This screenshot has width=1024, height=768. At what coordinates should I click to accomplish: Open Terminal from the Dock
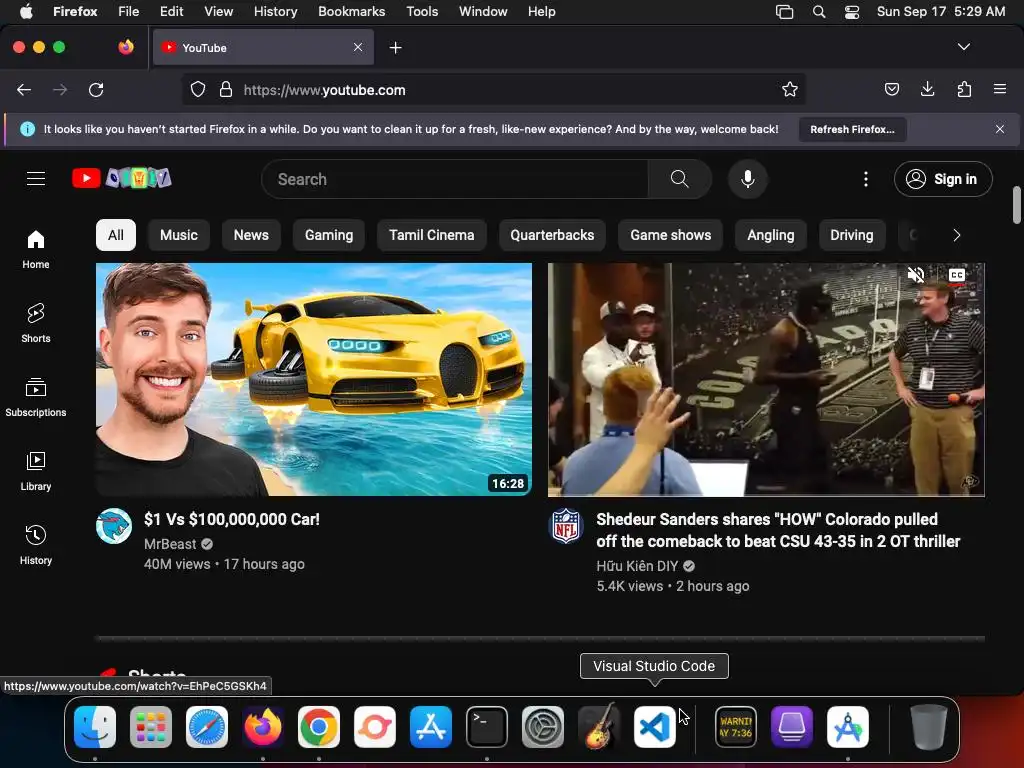tap(487, 727)
